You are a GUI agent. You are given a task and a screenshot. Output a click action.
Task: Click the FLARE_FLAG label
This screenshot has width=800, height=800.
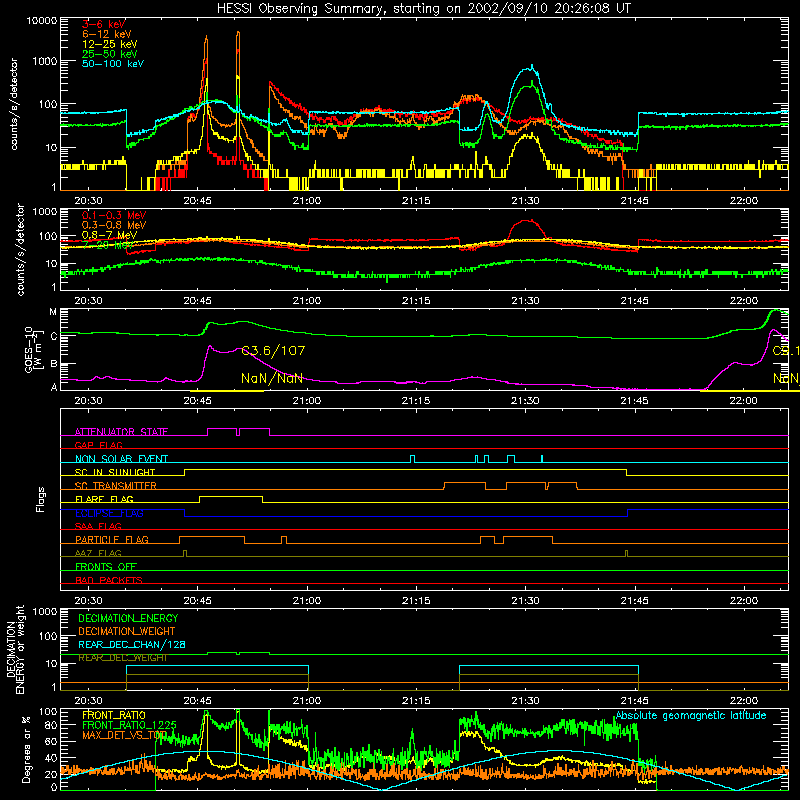(104, 499)
